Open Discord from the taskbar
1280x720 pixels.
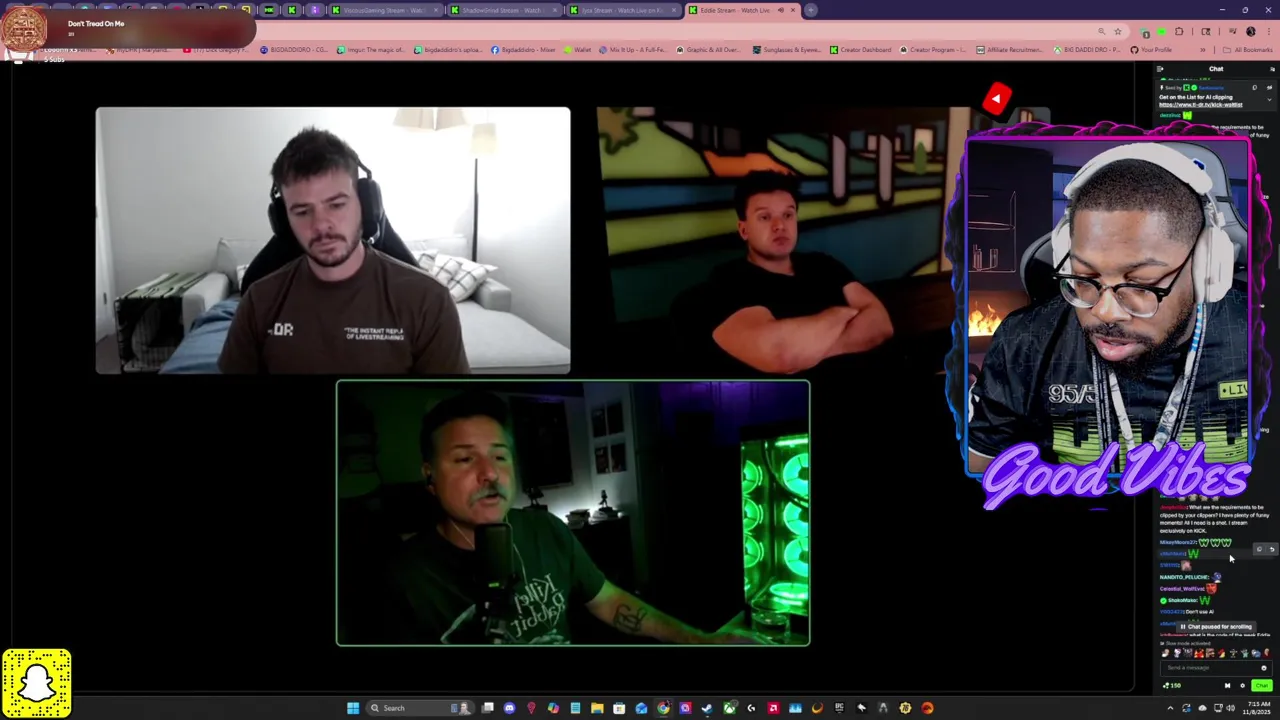tap(509, 708)
